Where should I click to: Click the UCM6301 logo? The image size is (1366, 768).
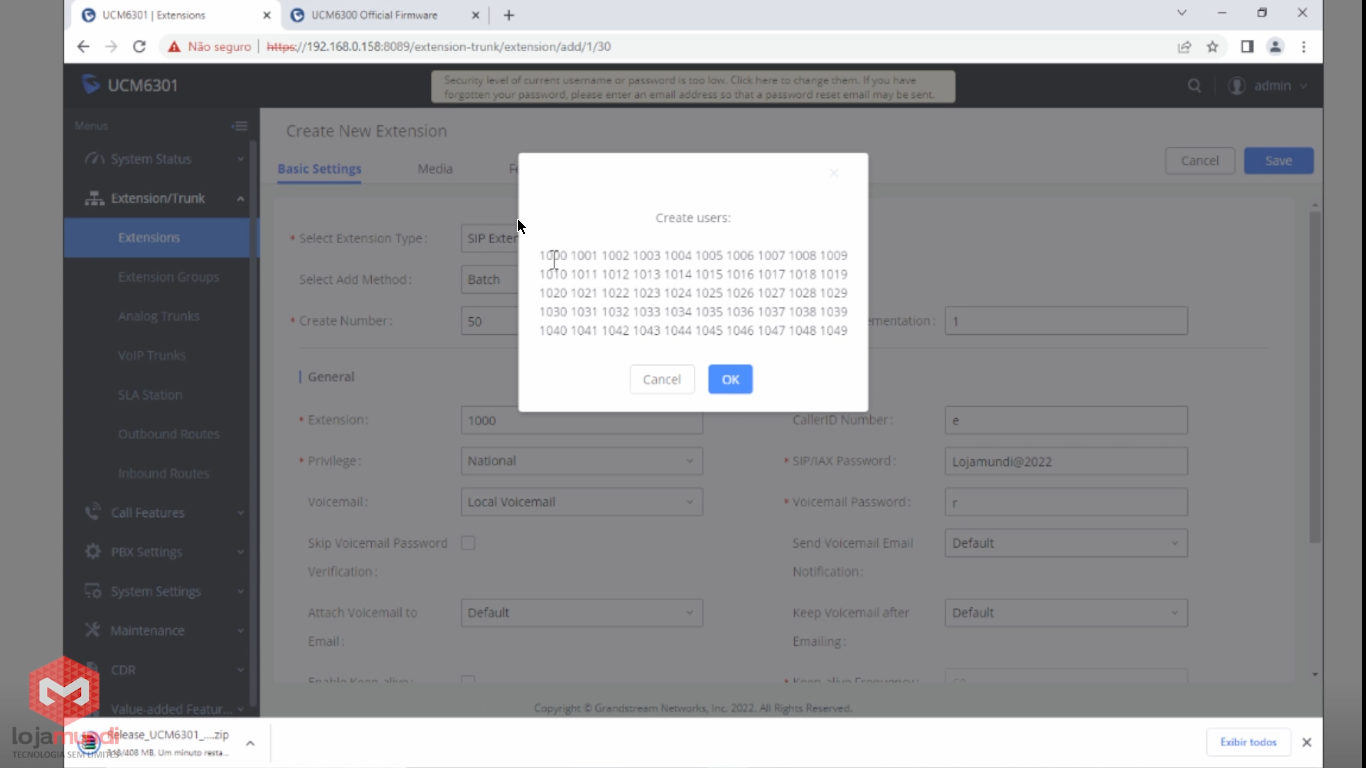tap(130, 85)
